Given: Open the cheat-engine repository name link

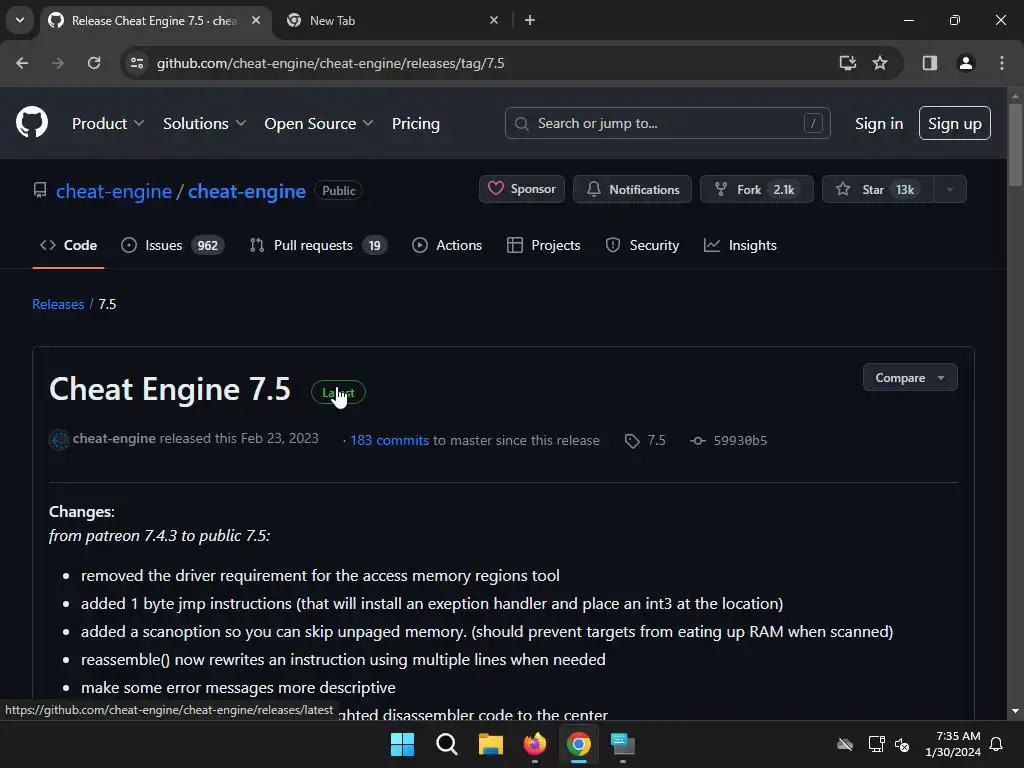Looking at the screenshot, I should [247, 191].
